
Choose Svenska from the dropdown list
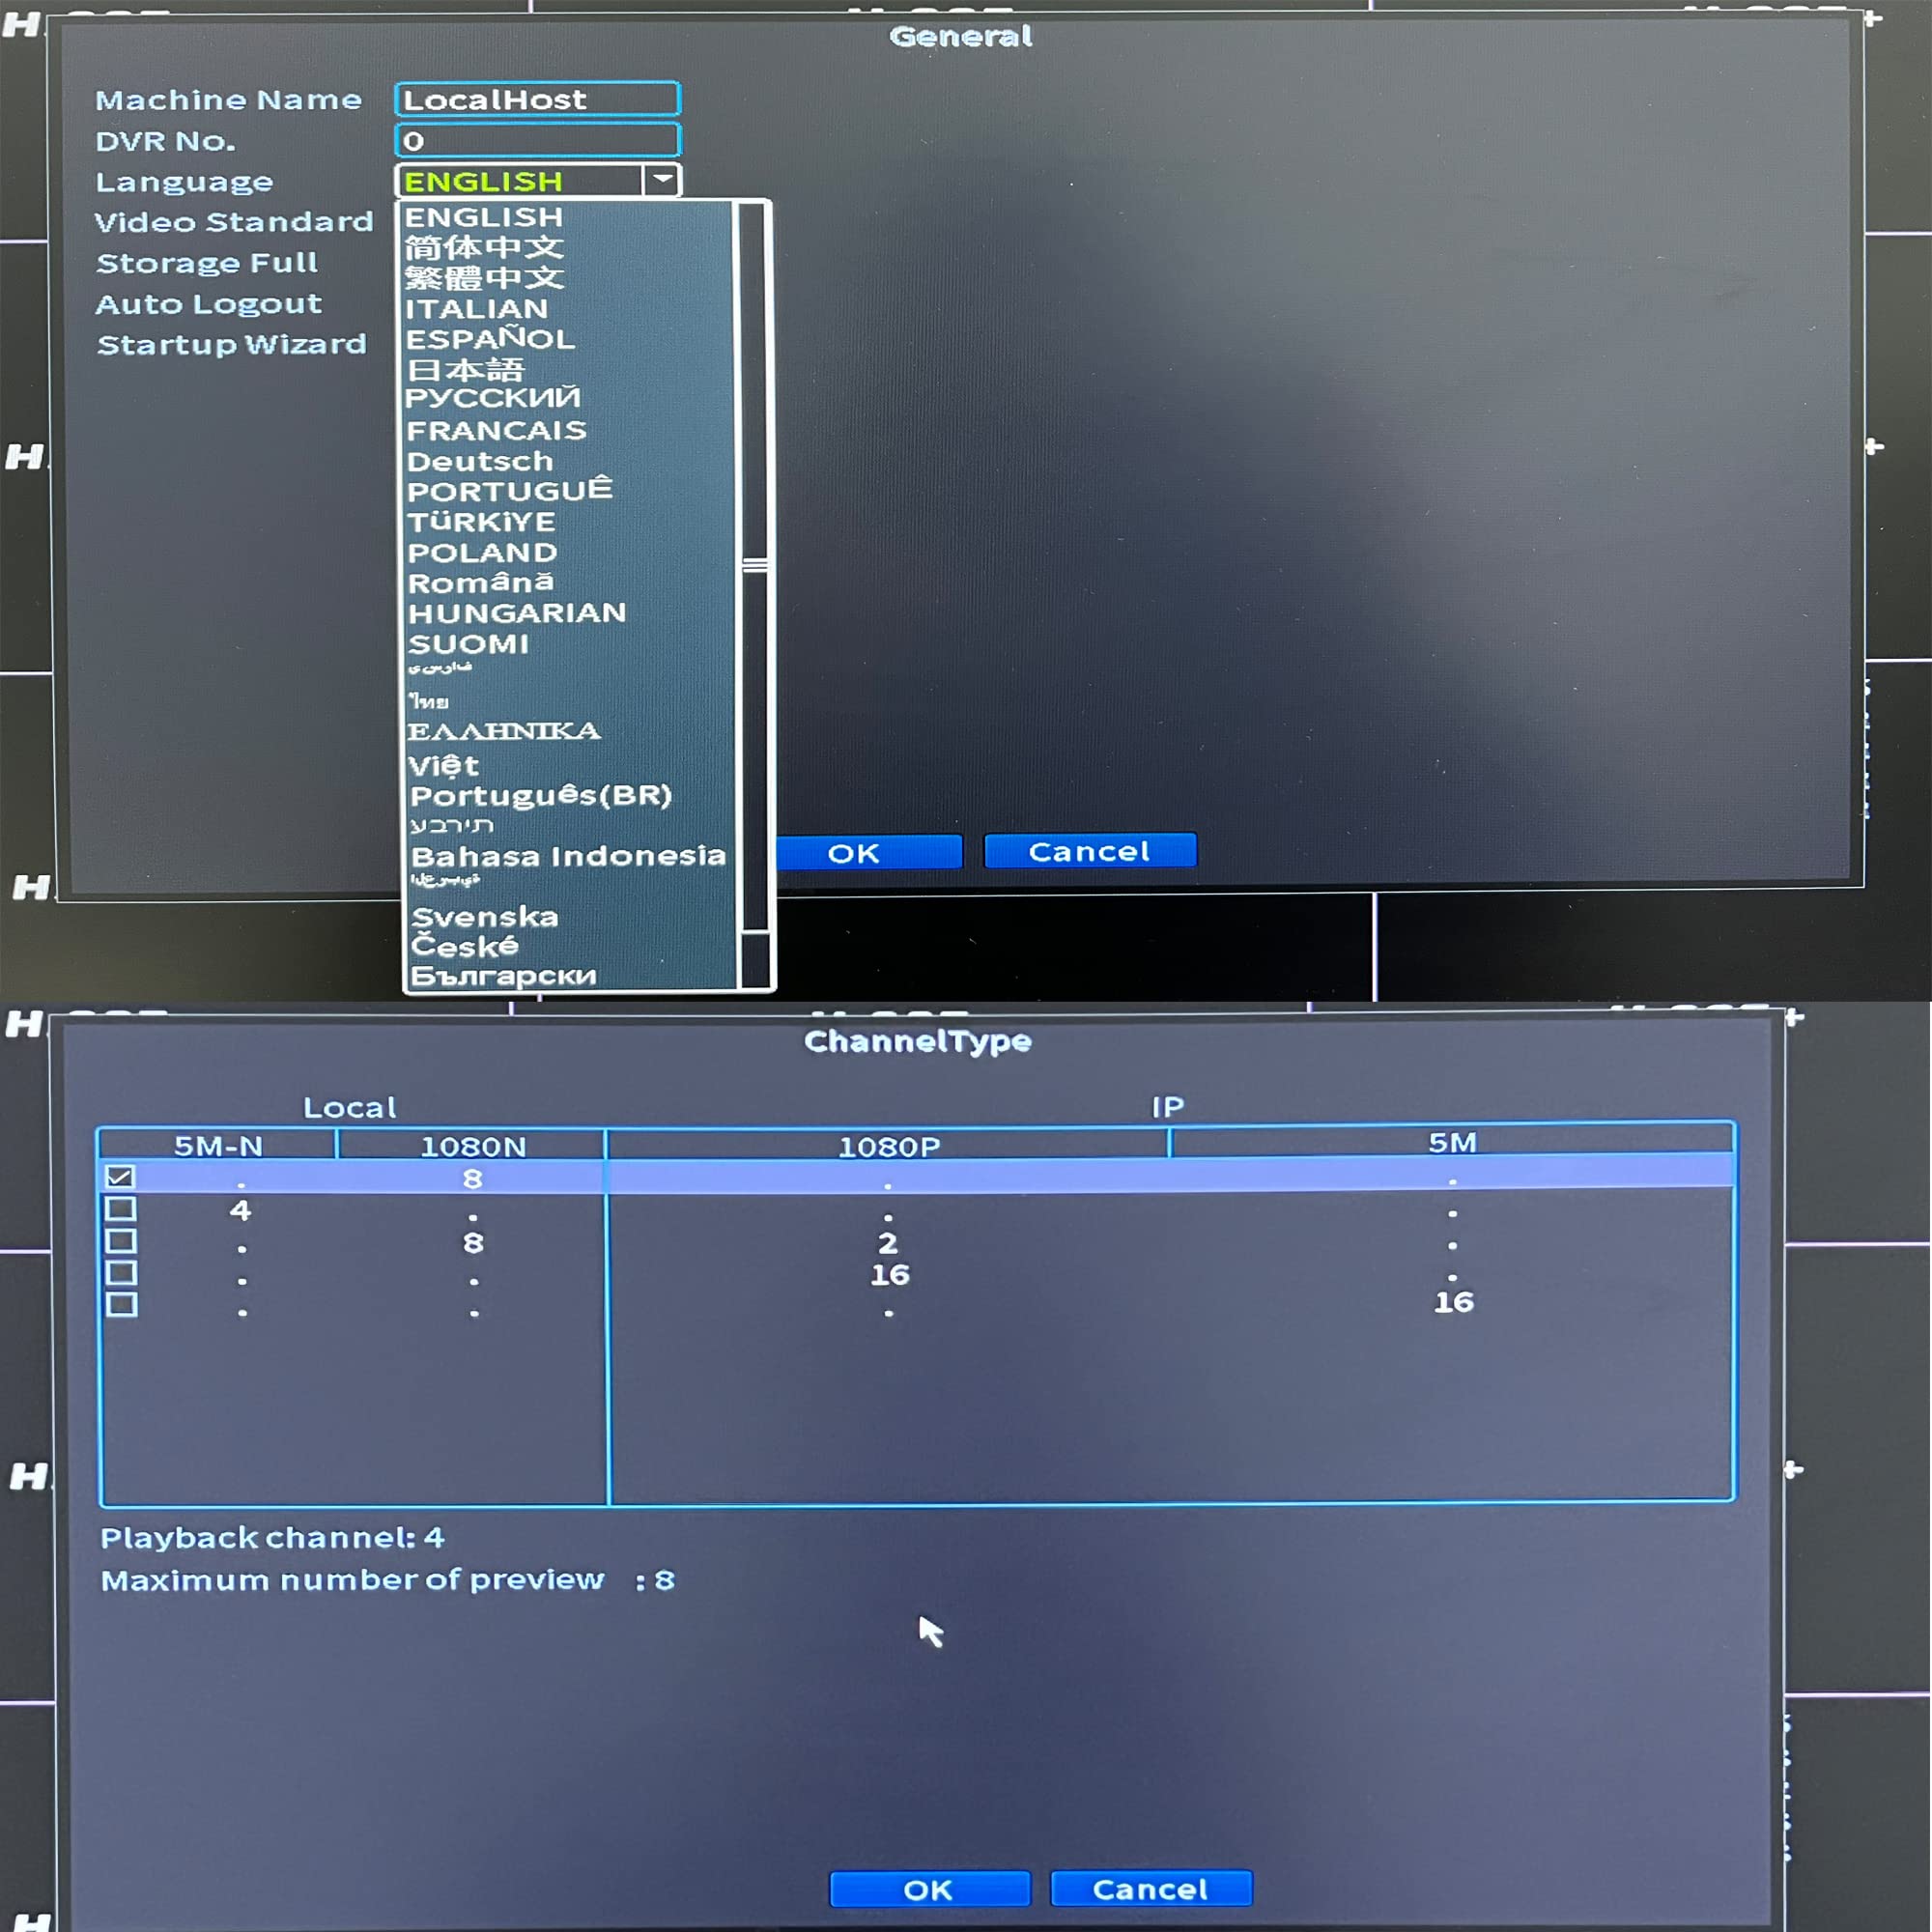click(484, 917)
